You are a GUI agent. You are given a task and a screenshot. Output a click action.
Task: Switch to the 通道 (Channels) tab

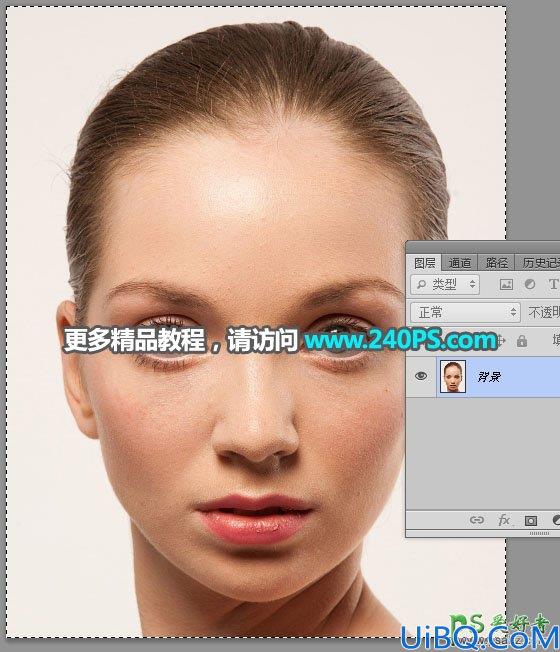[459, 263]
